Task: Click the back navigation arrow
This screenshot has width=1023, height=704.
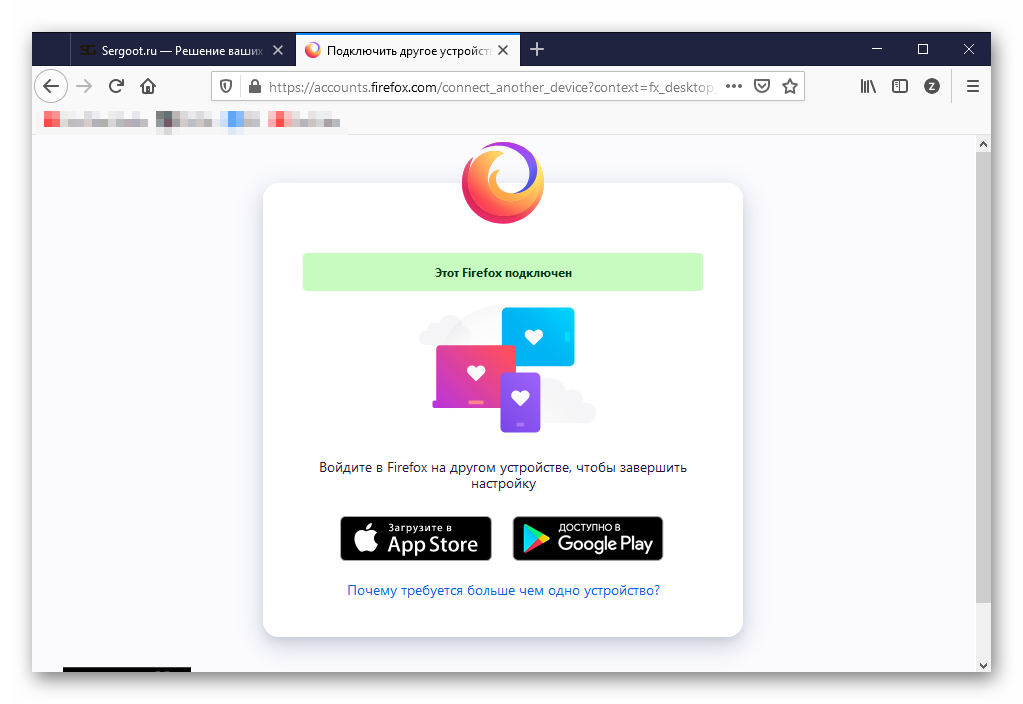Action: [51, 86]
